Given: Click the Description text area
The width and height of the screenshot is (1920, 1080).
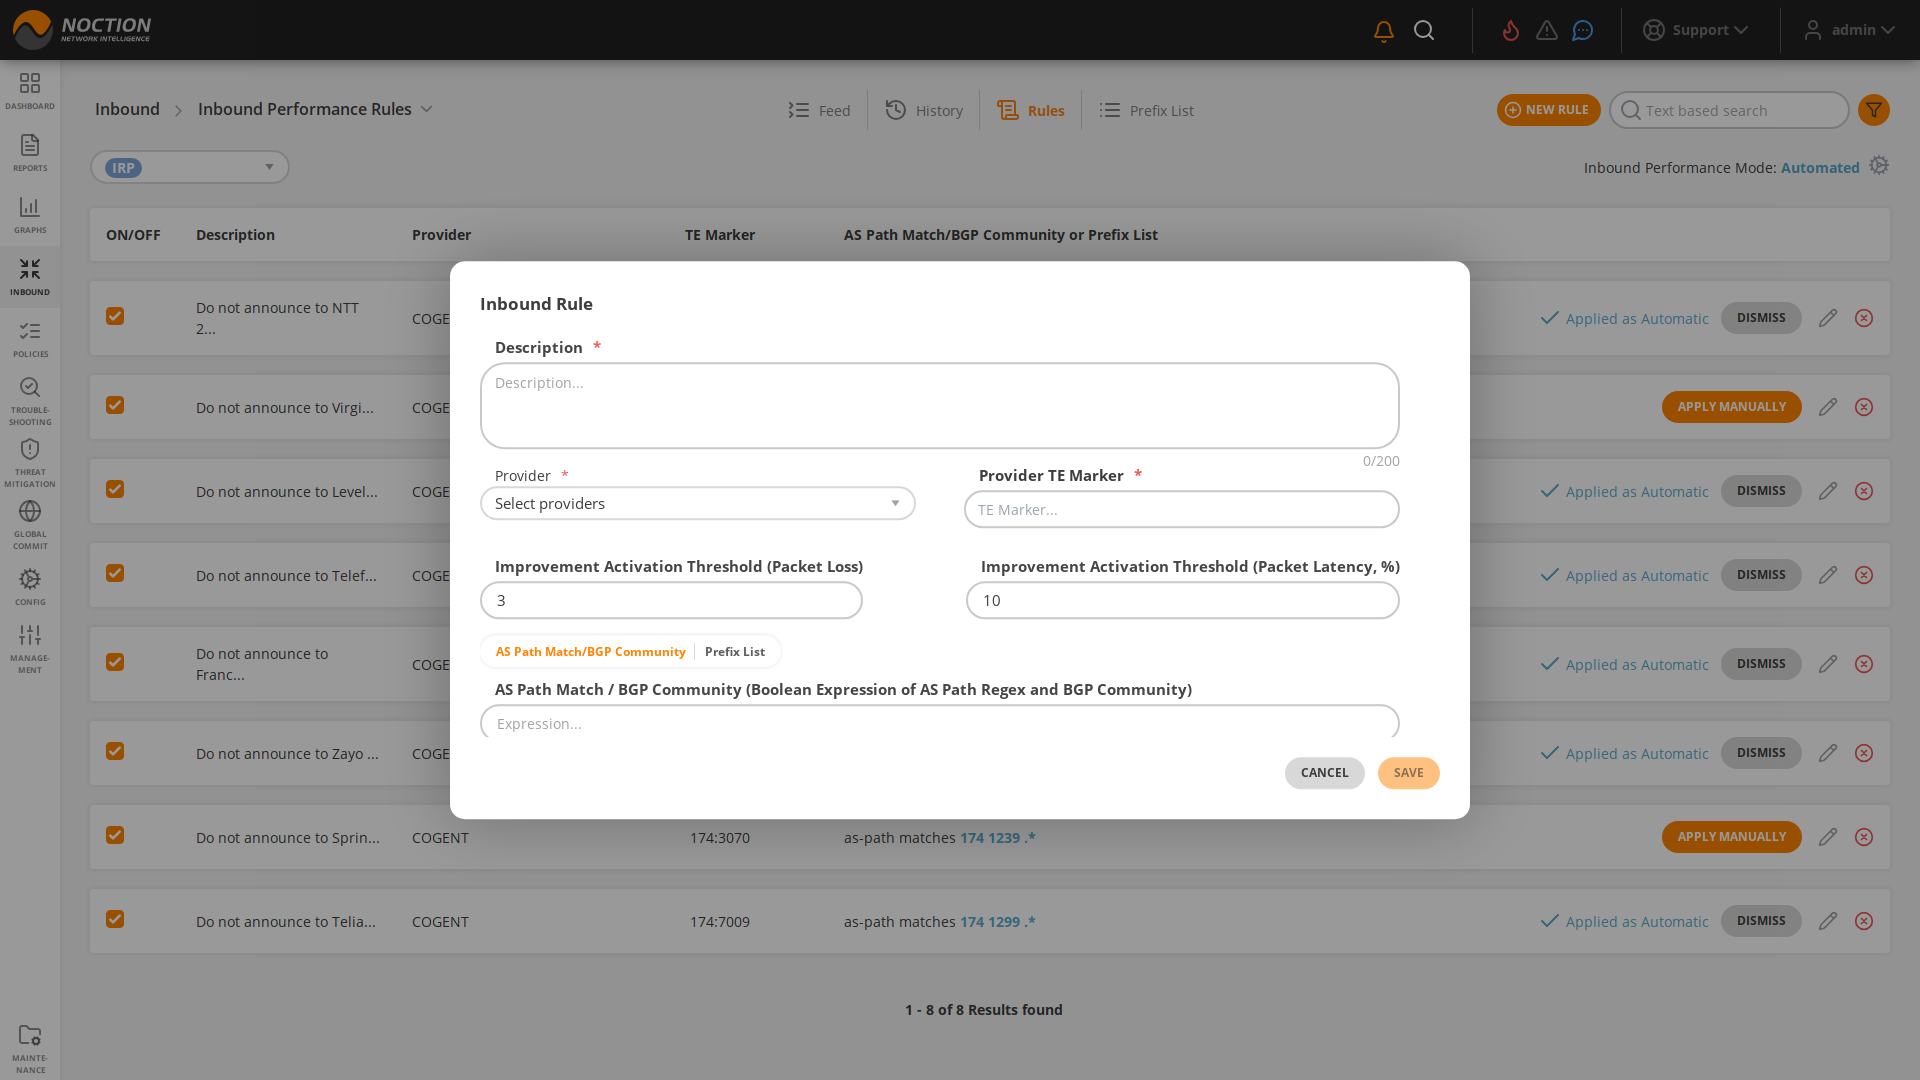Looking at the screenshot, I should [939, 405].
